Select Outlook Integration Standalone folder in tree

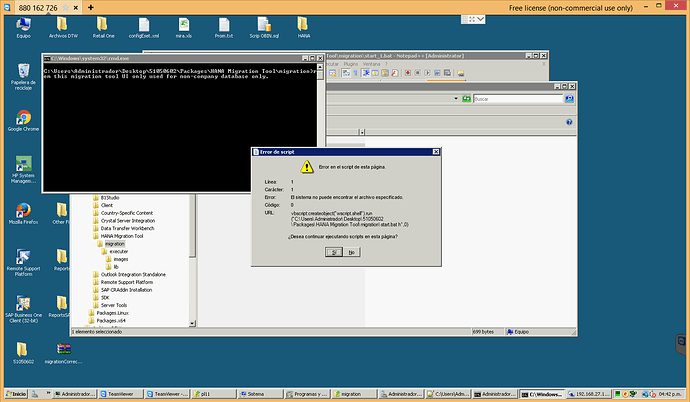click(133, 274)
